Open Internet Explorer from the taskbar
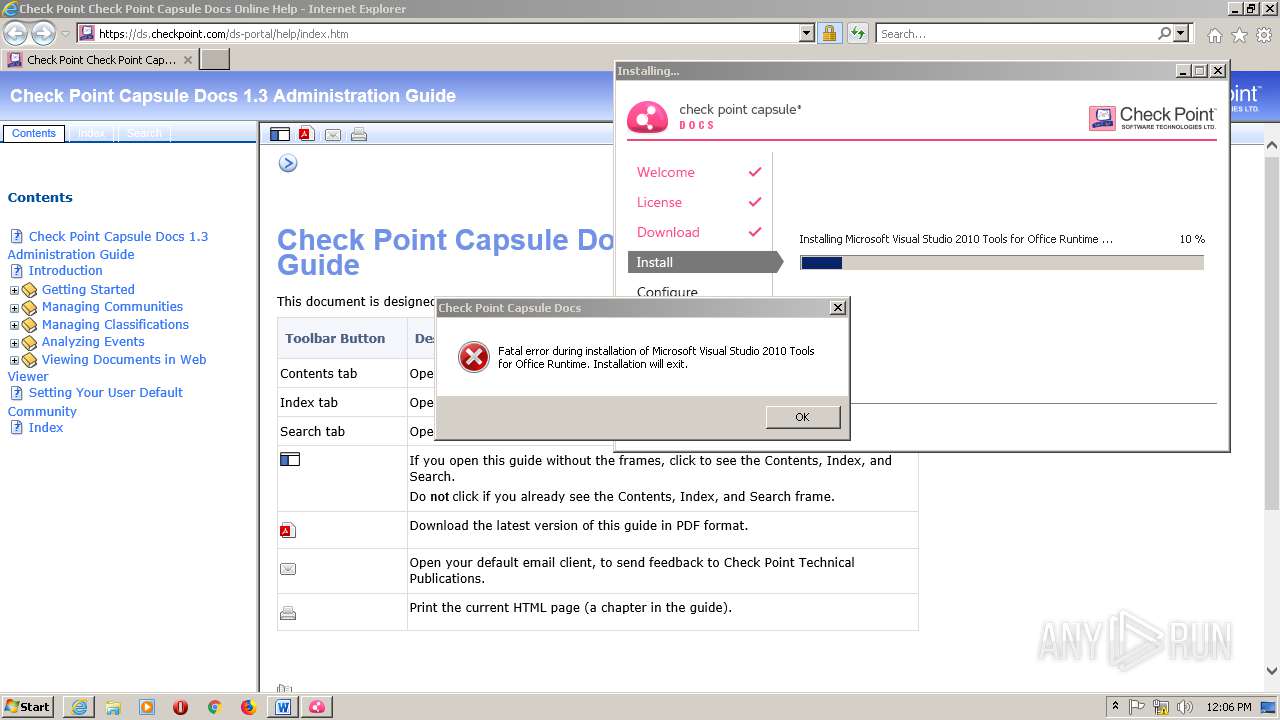This screenshot has height=720, width=1280. (79, 707)
